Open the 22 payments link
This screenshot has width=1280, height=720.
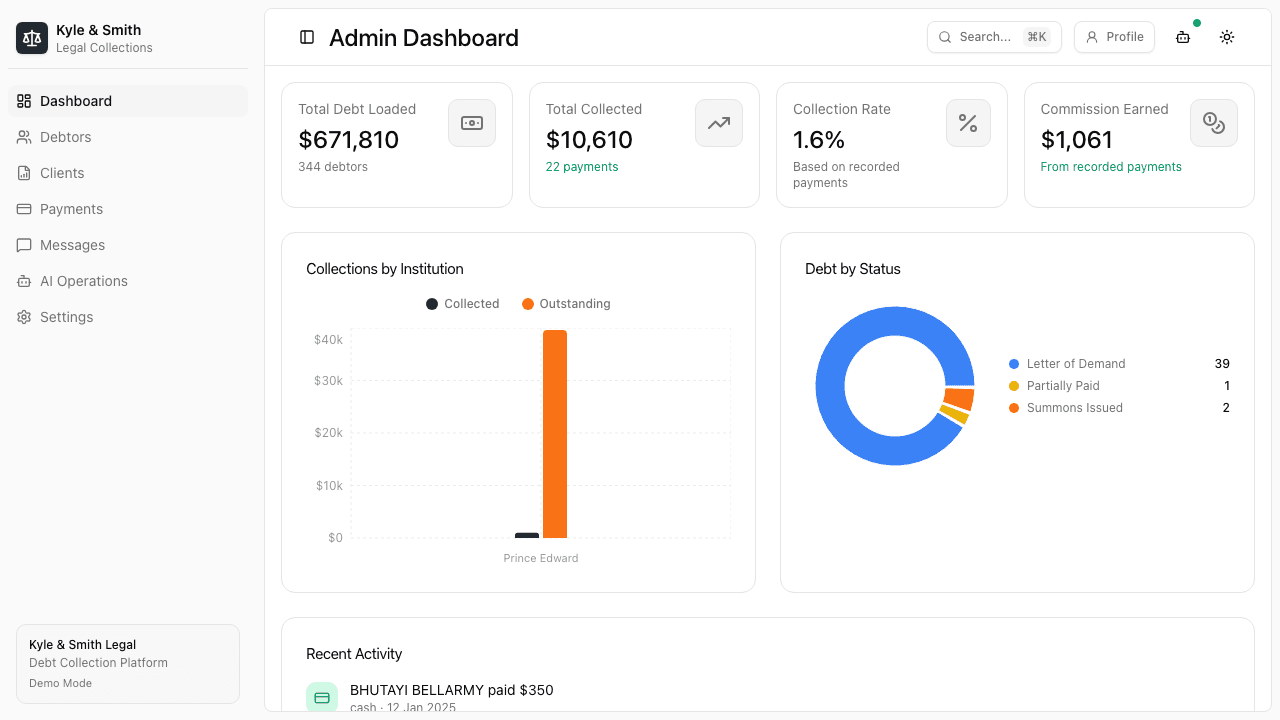coord(581,166)
